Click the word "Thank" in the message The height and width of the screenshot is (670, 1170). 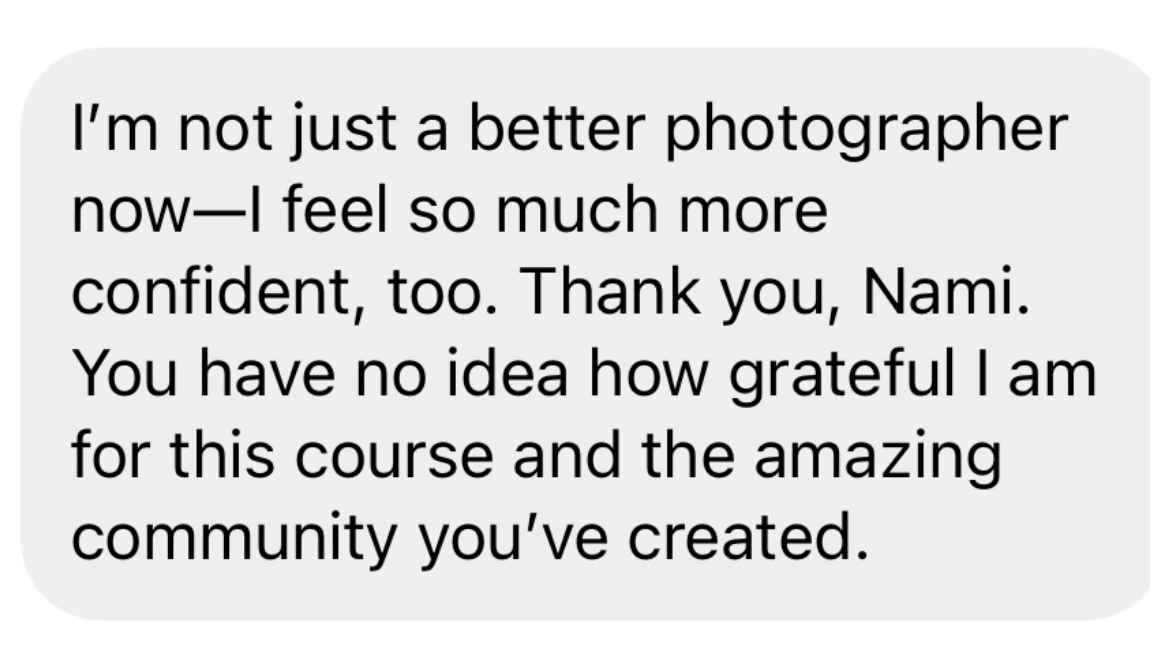point(610,291)
